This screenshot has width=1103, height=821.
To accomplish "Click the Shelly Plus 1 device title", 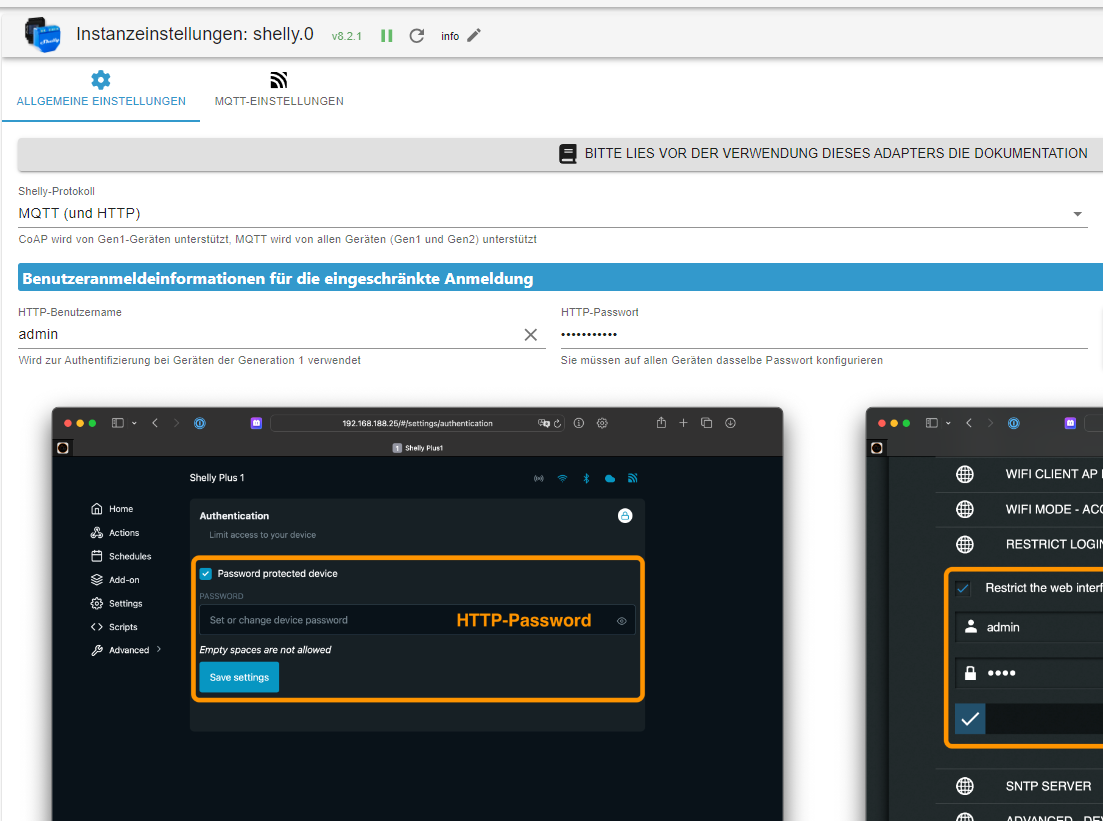I will 217,478.
